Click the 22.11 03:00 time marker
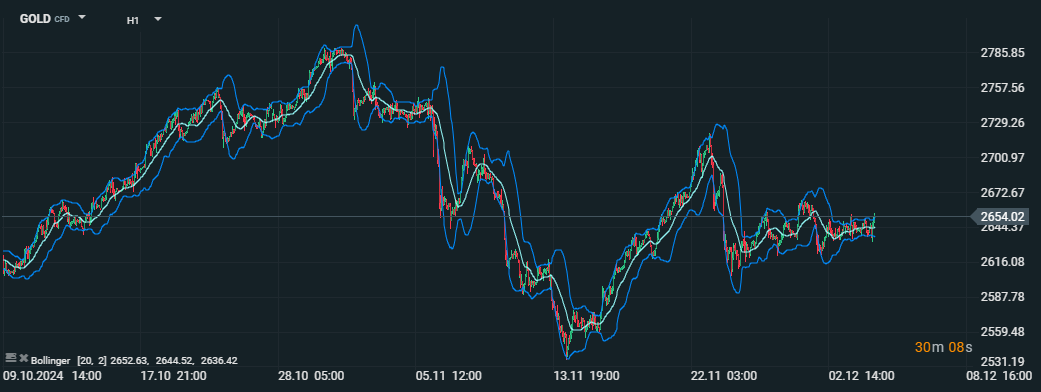This screenshot has width=1041, height=392. (724, 376)
